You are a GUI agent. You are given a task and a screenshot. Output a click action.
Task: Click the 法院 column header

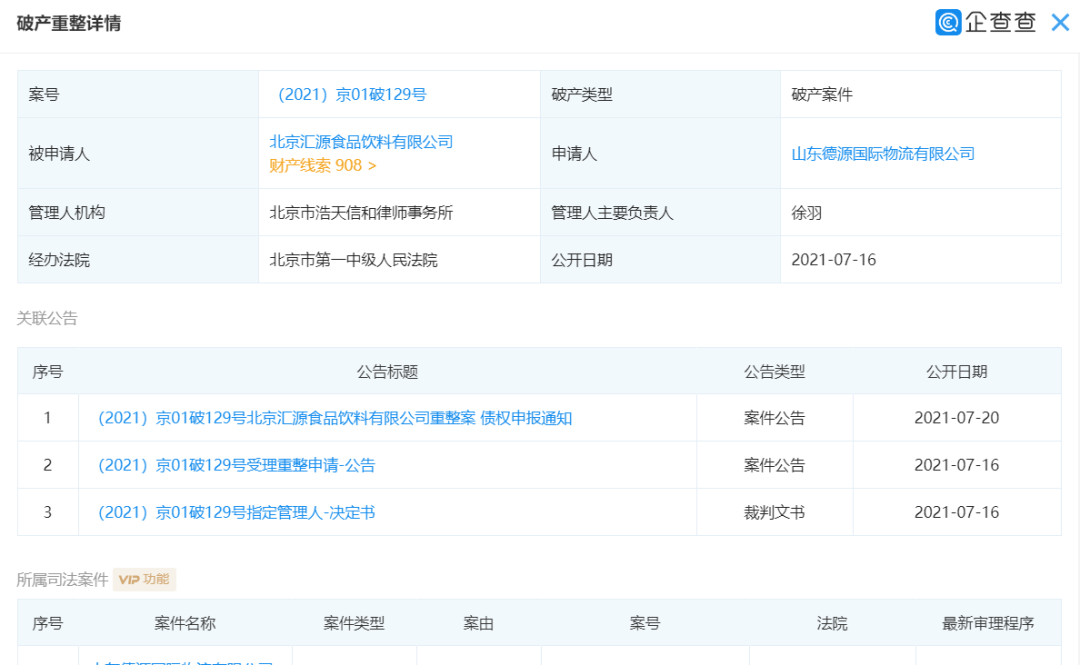tap(832, 624)
